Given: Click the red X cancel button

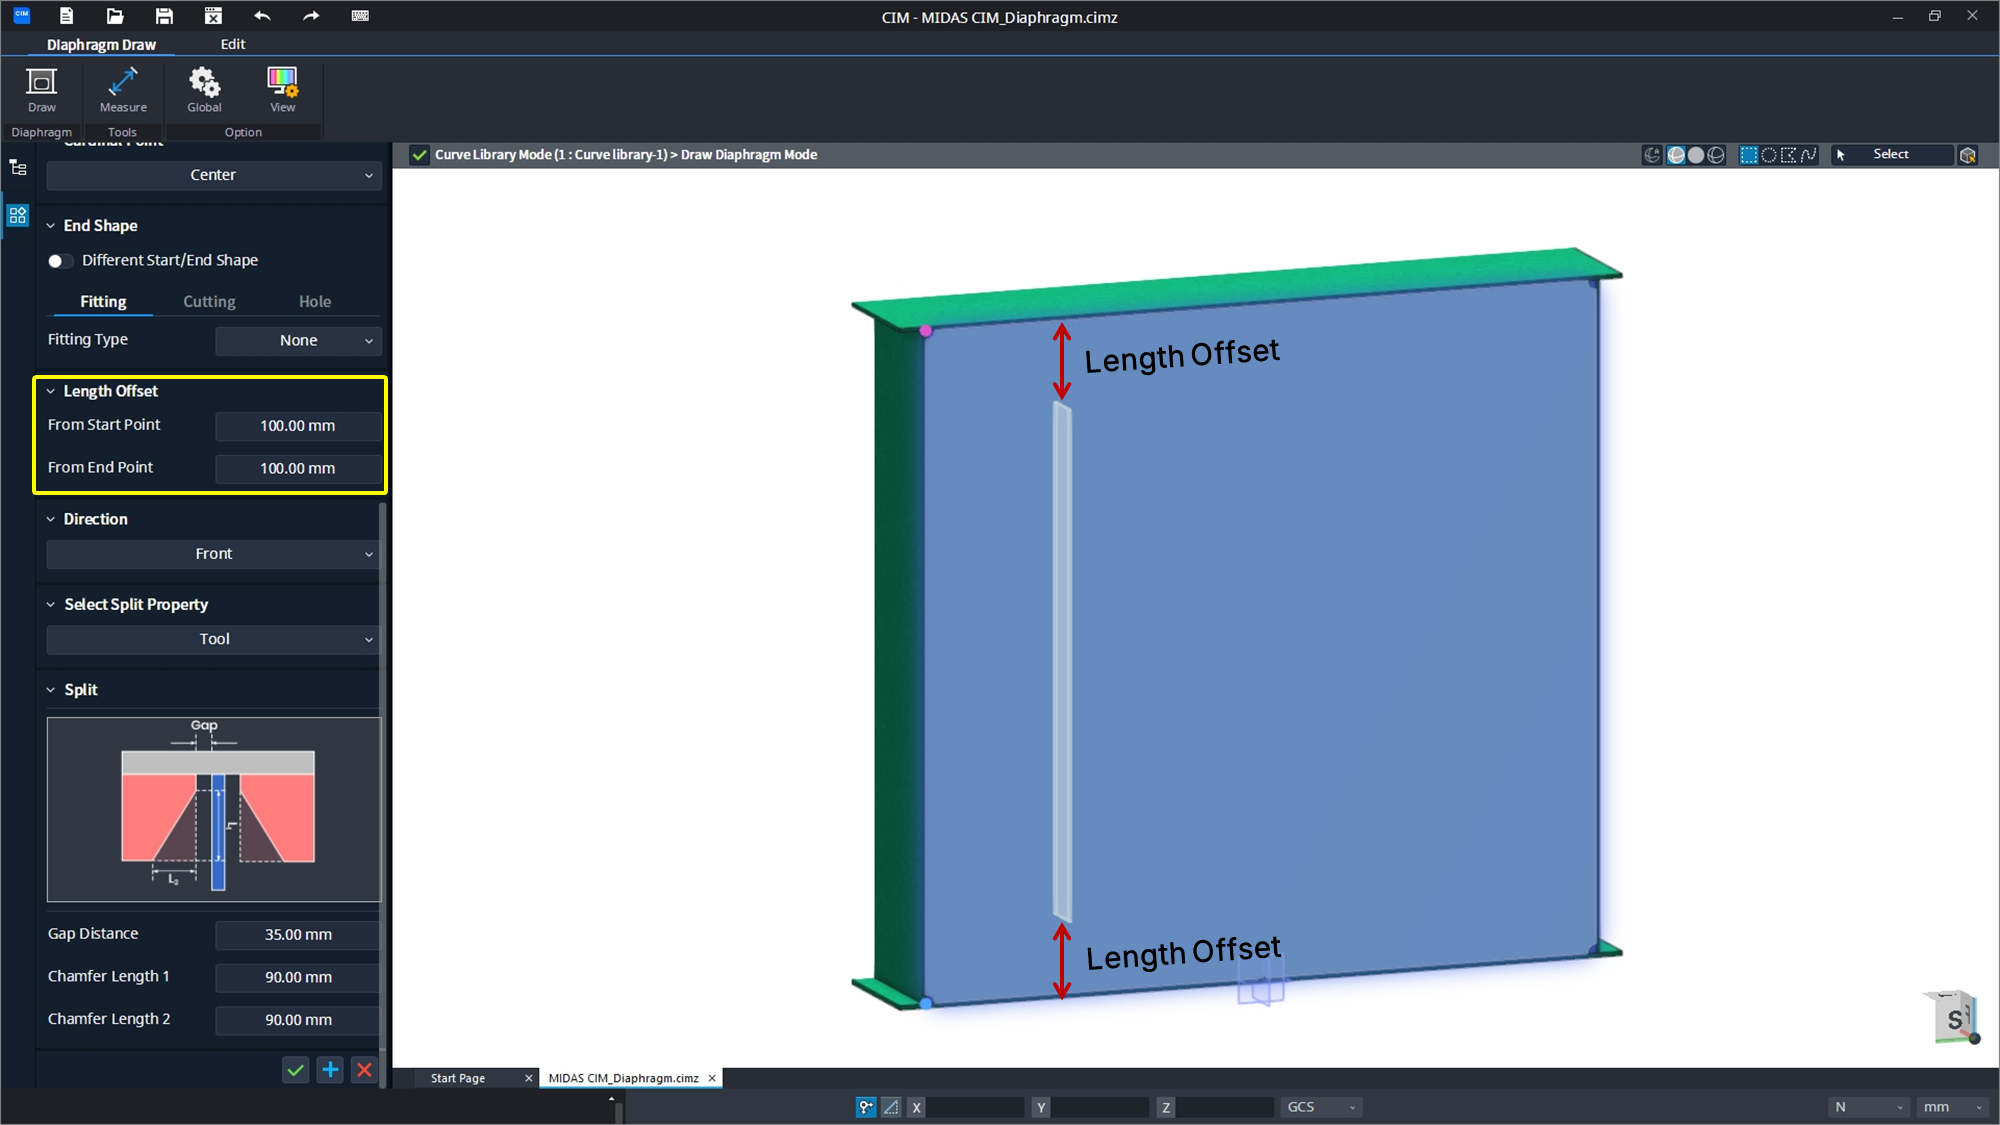Looking at the screenshot, I should point(364,1070).
